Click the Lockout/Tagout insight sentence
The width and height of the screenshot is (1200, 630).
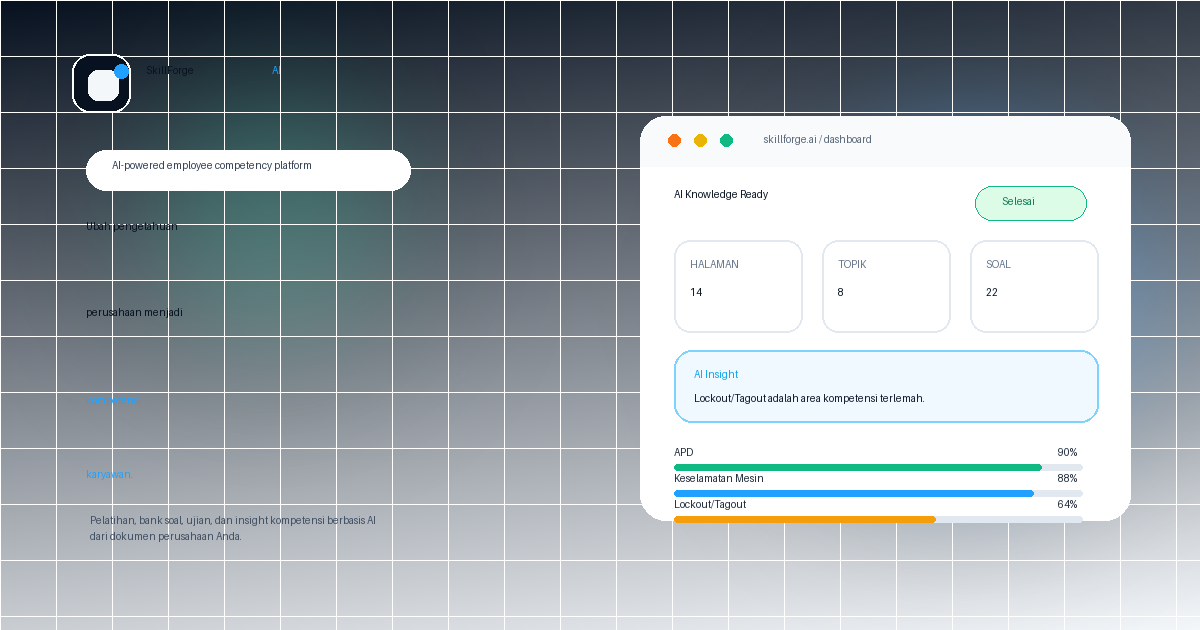tap(809, 398)
